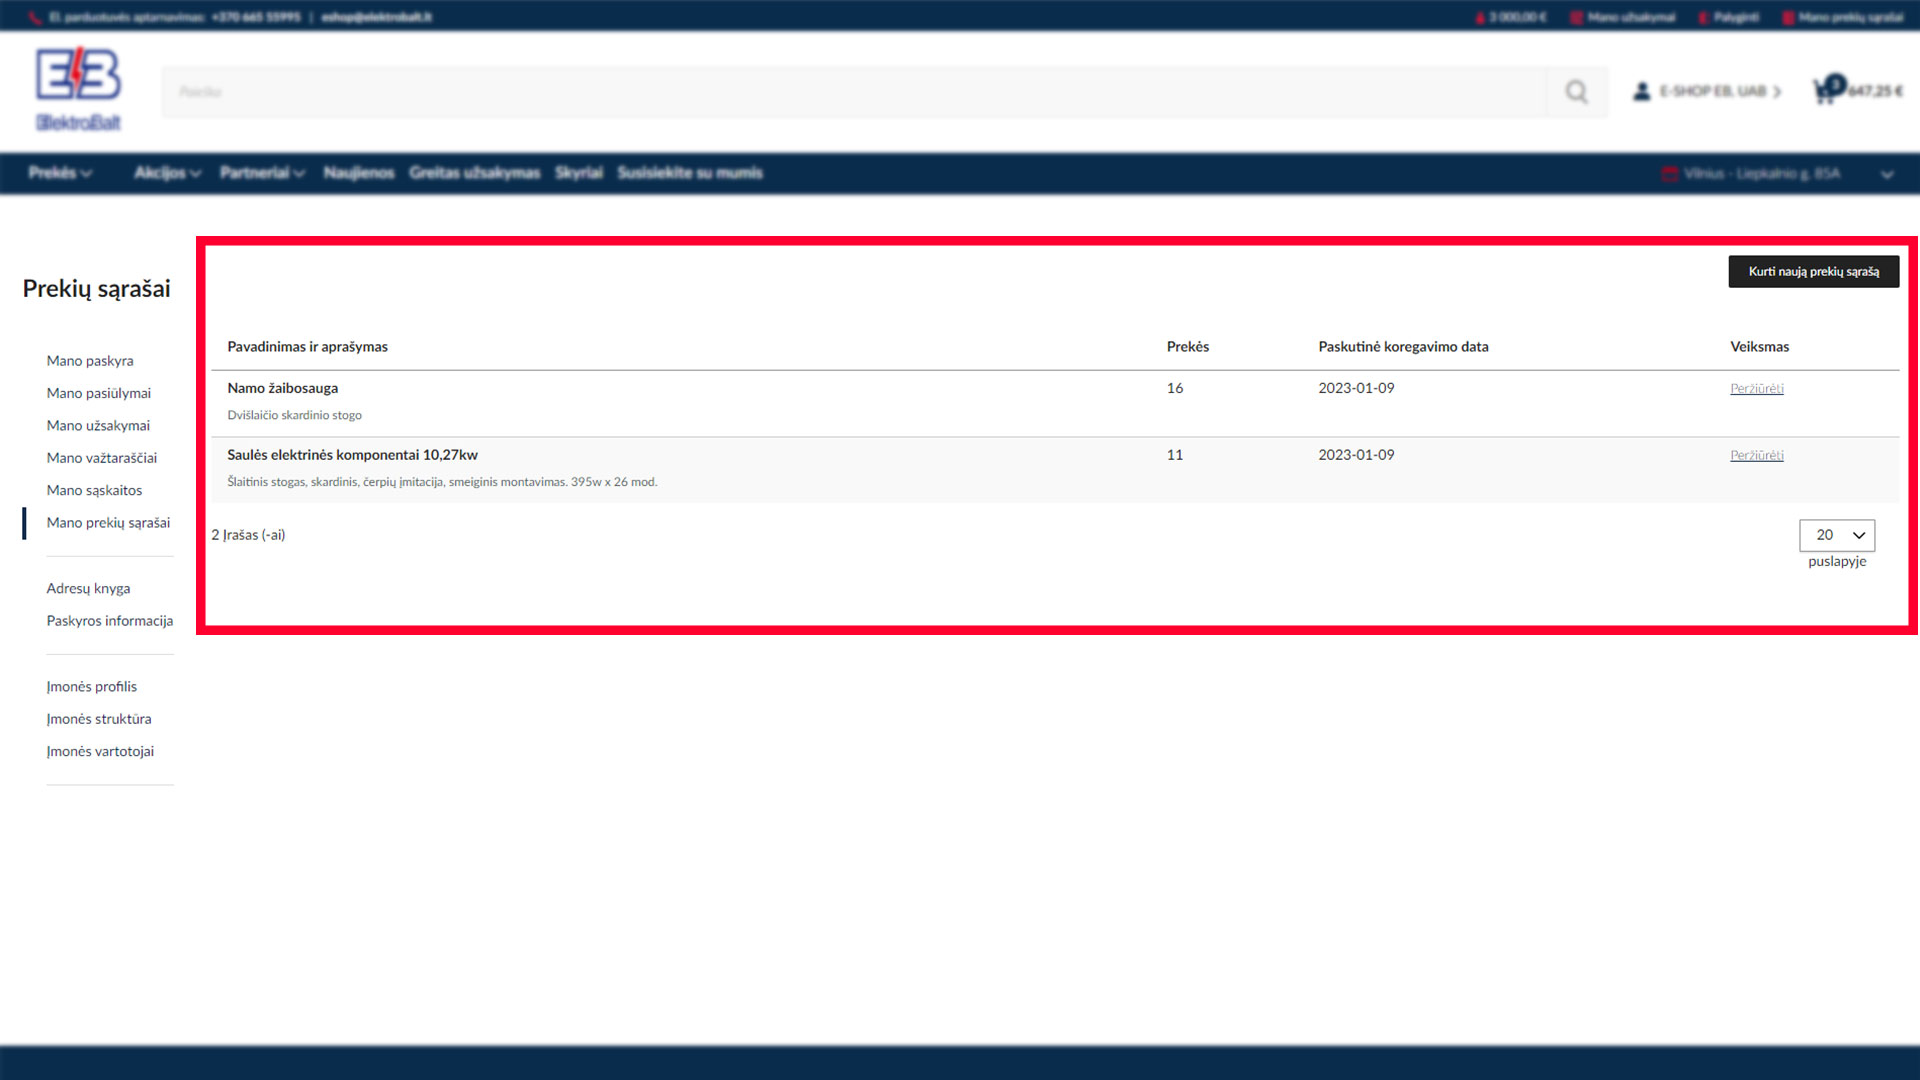Expand the store location chevron
The image size is (1920, 1080).
click(1886, 174)
